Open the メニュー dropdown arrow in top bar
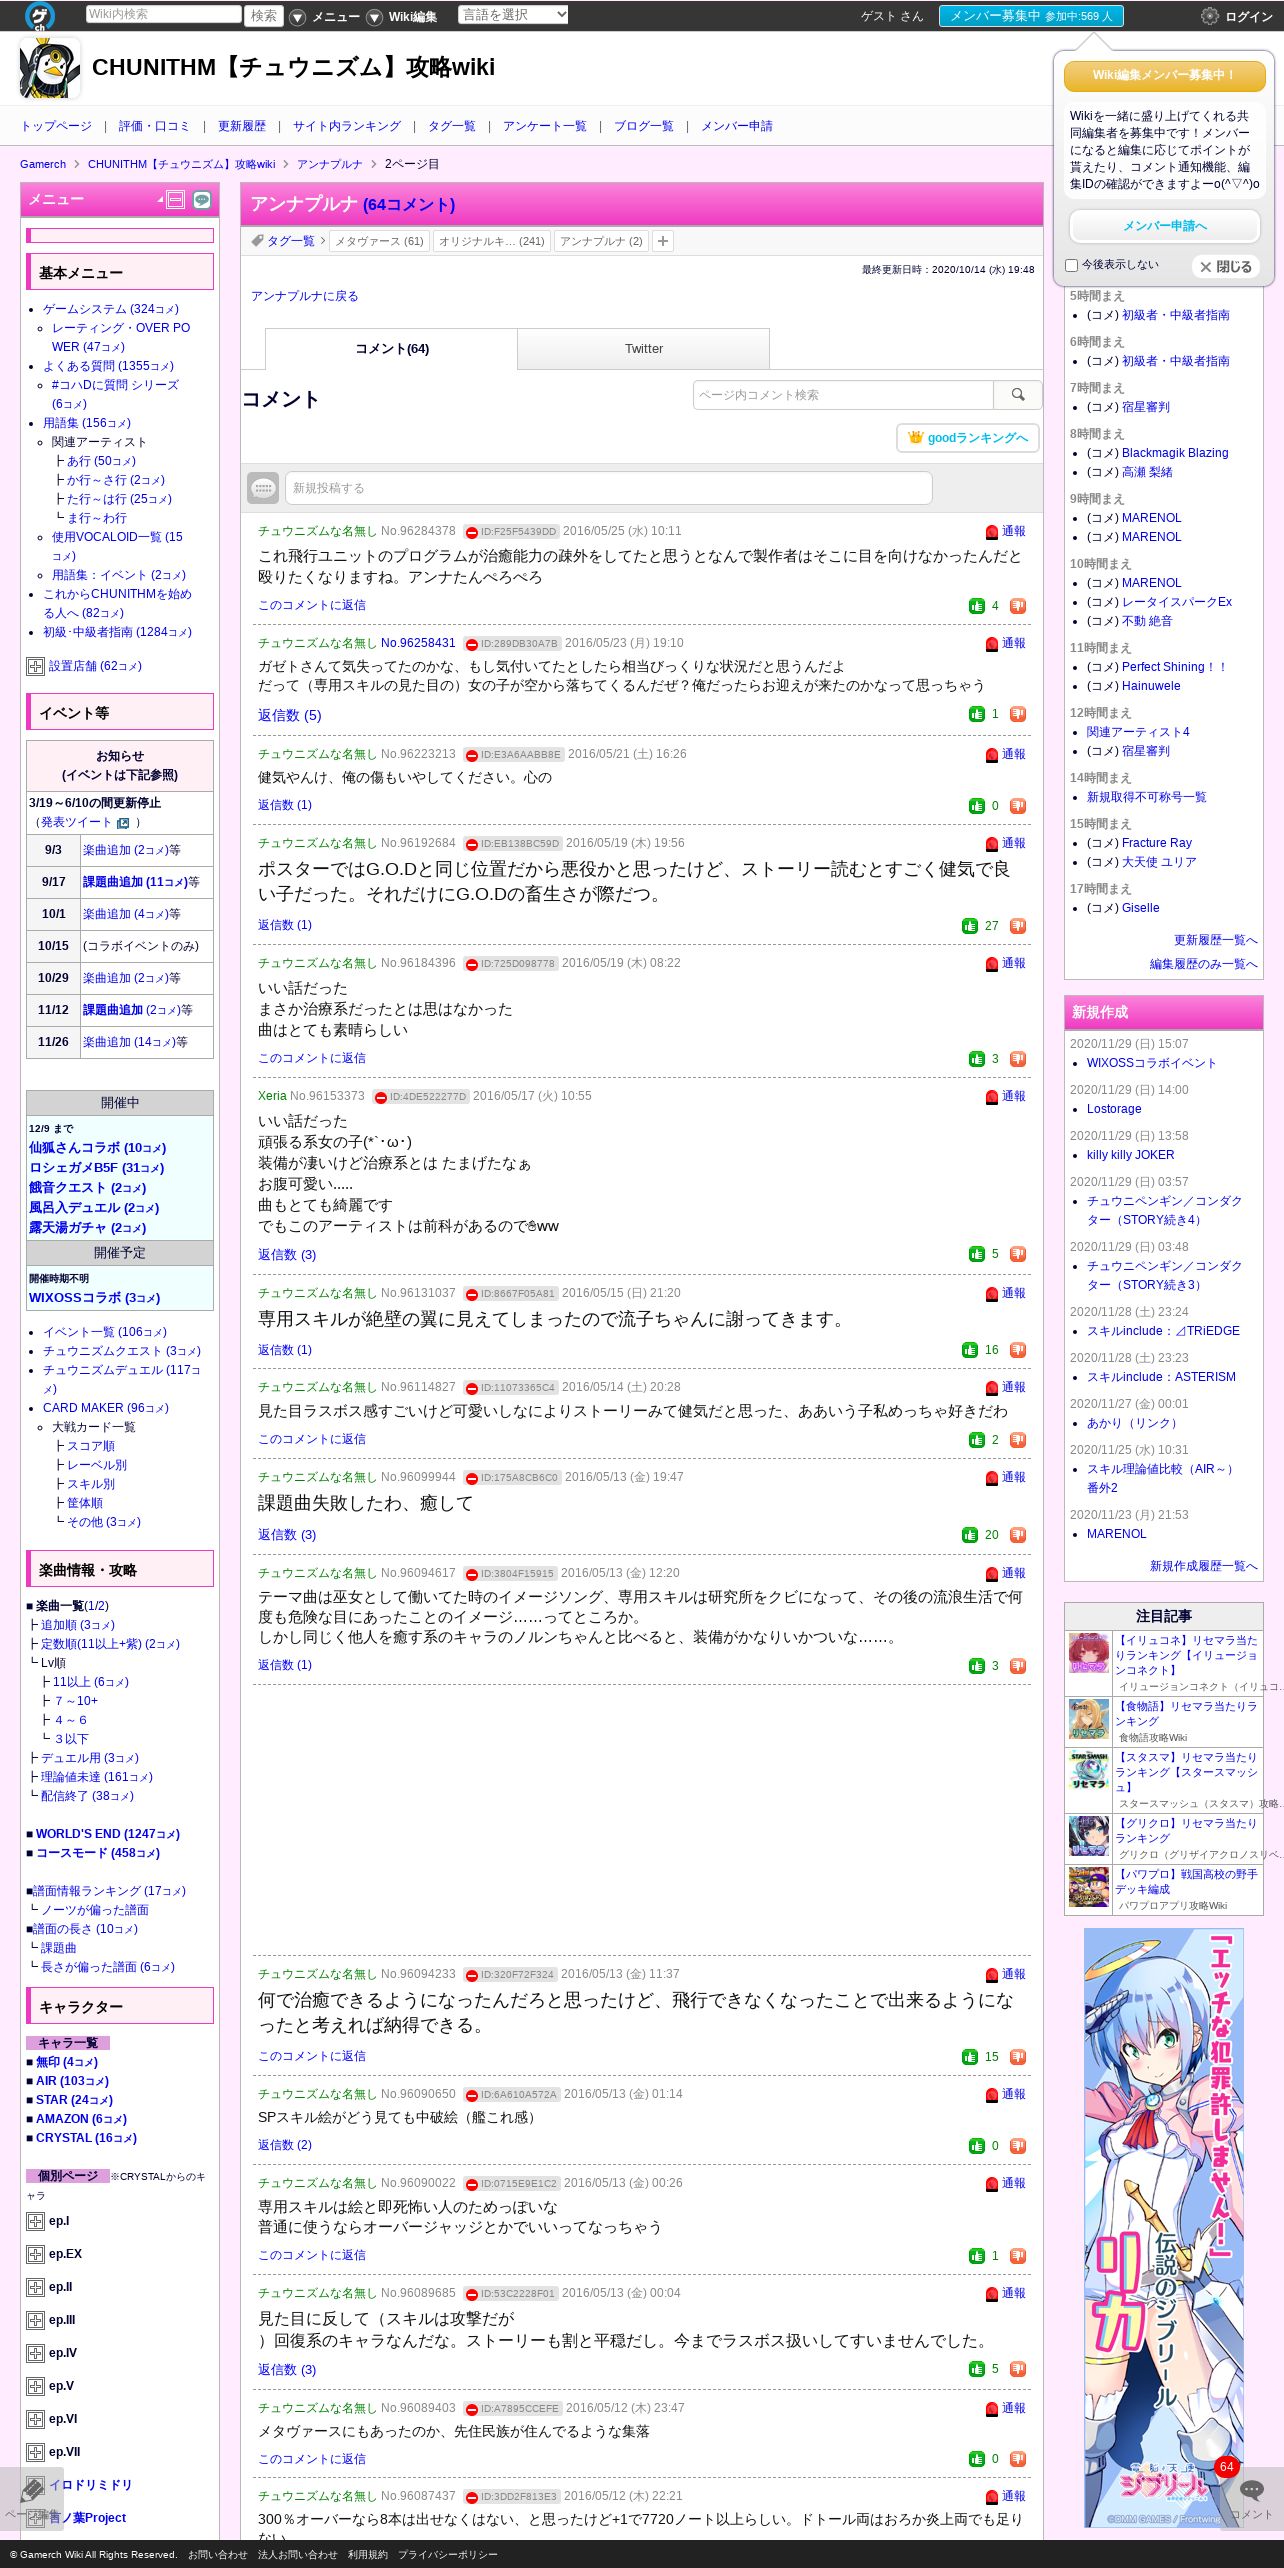The height and width of the screenshot is (2568, 1284). [x=297, y=17]
